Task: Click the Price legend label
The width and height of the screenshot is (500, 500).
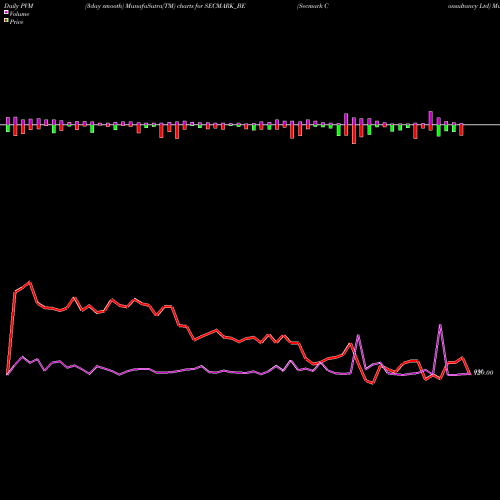Action: (x=16, y=22)
